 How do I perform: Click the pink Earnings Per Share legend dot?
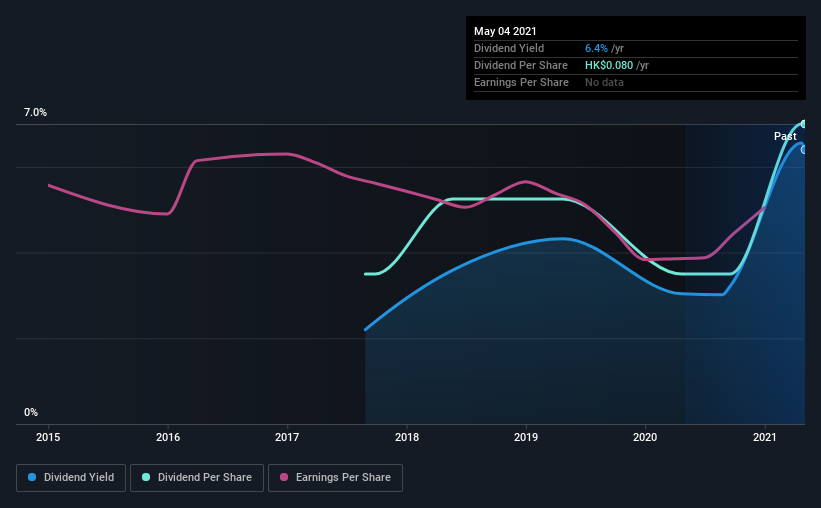pos(284,477)
